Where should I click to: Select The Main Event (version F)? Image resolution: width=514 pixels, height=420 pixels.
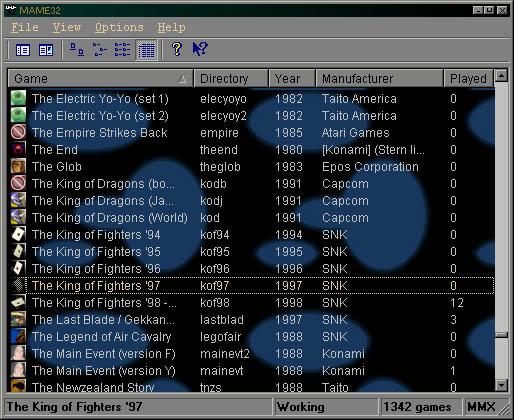pos(103,354)
